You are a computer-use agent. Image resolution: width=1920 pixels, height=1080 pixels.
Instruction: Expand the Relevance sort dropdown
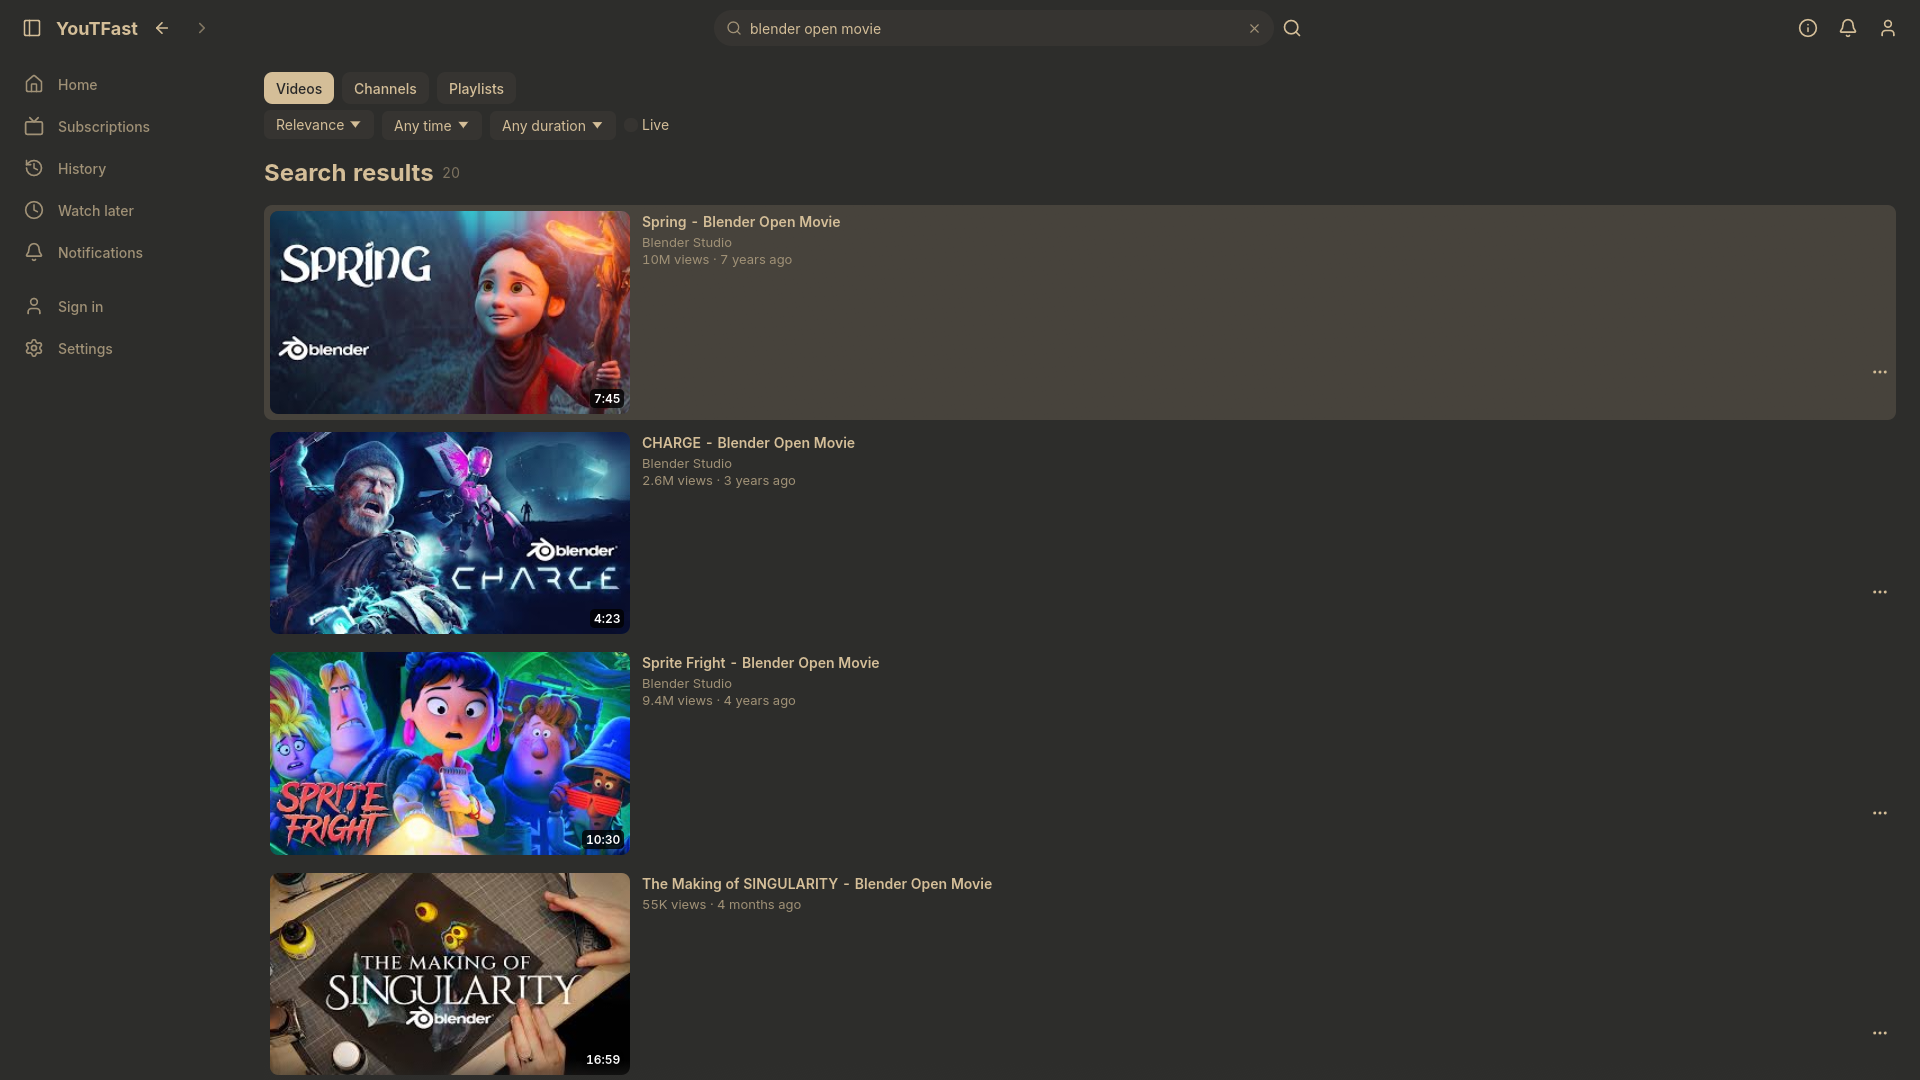(318, 125)
